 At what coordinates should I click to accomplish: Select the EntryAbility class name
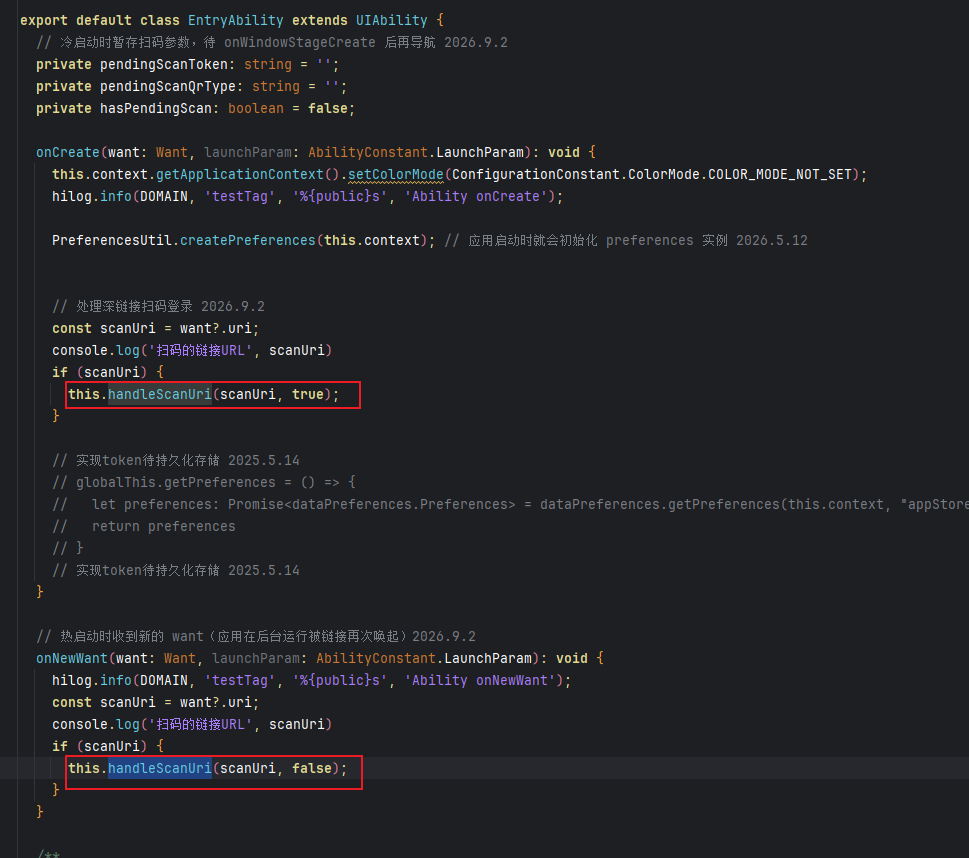(235, 20)
